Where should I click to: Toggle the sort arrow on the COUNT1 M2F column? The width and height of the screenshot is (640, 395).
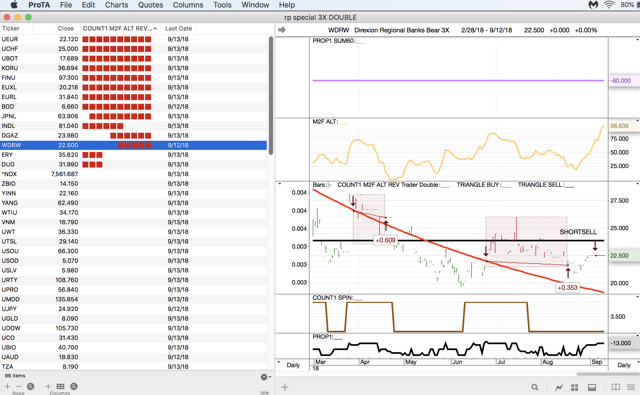point(156,29)
